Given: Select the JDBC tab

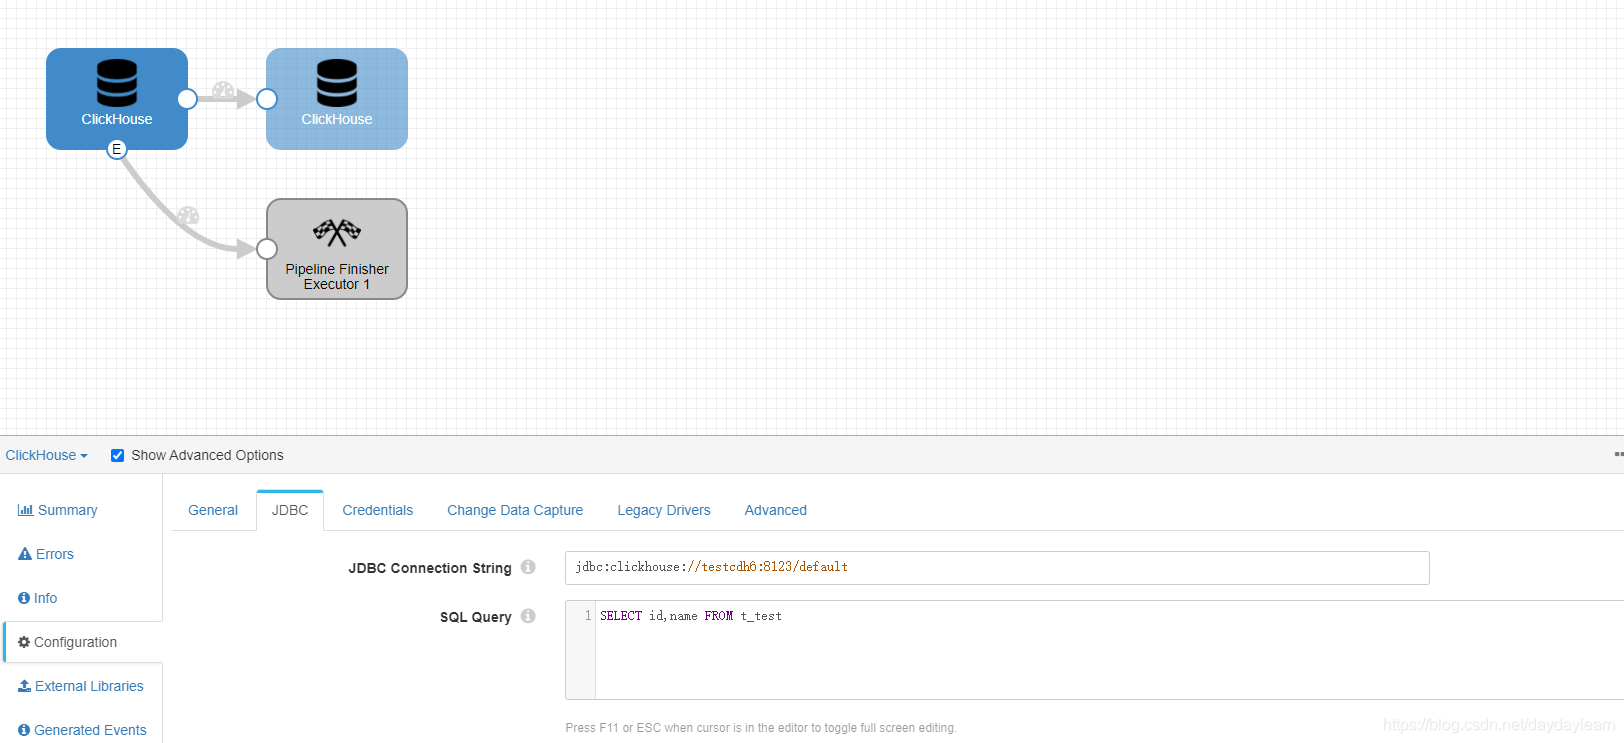Looking at the screenshot, I should pos(290,510).
